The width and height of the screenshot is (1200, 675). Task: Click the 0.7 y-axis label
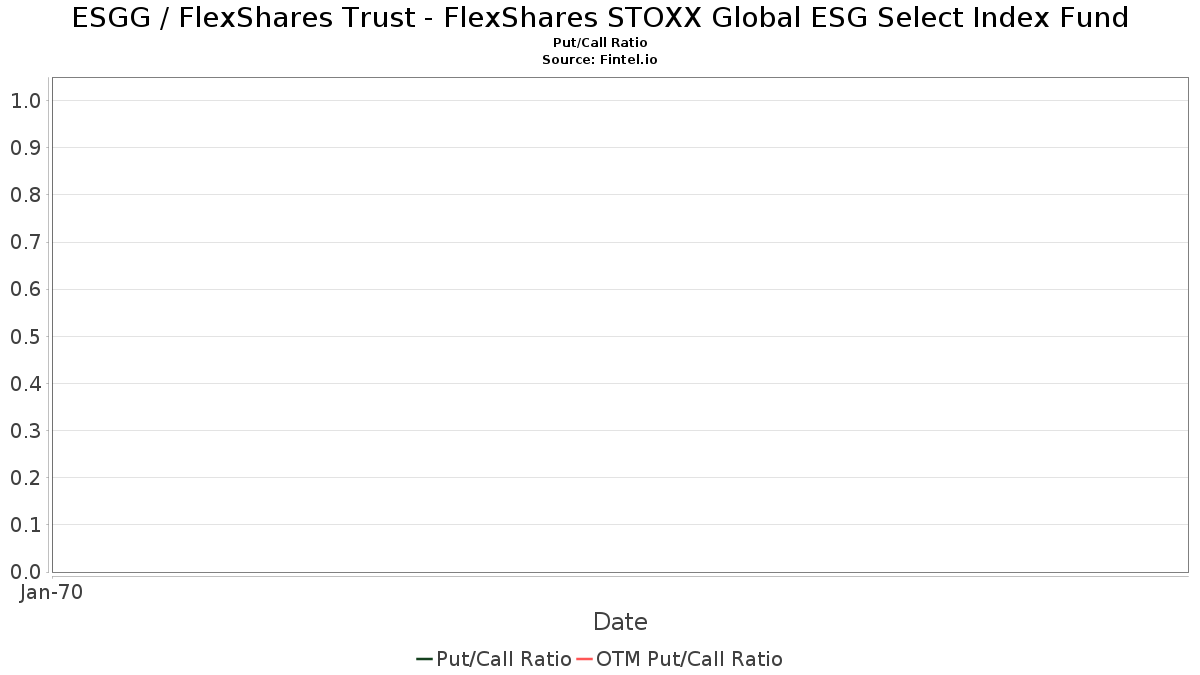coord(25,242)
